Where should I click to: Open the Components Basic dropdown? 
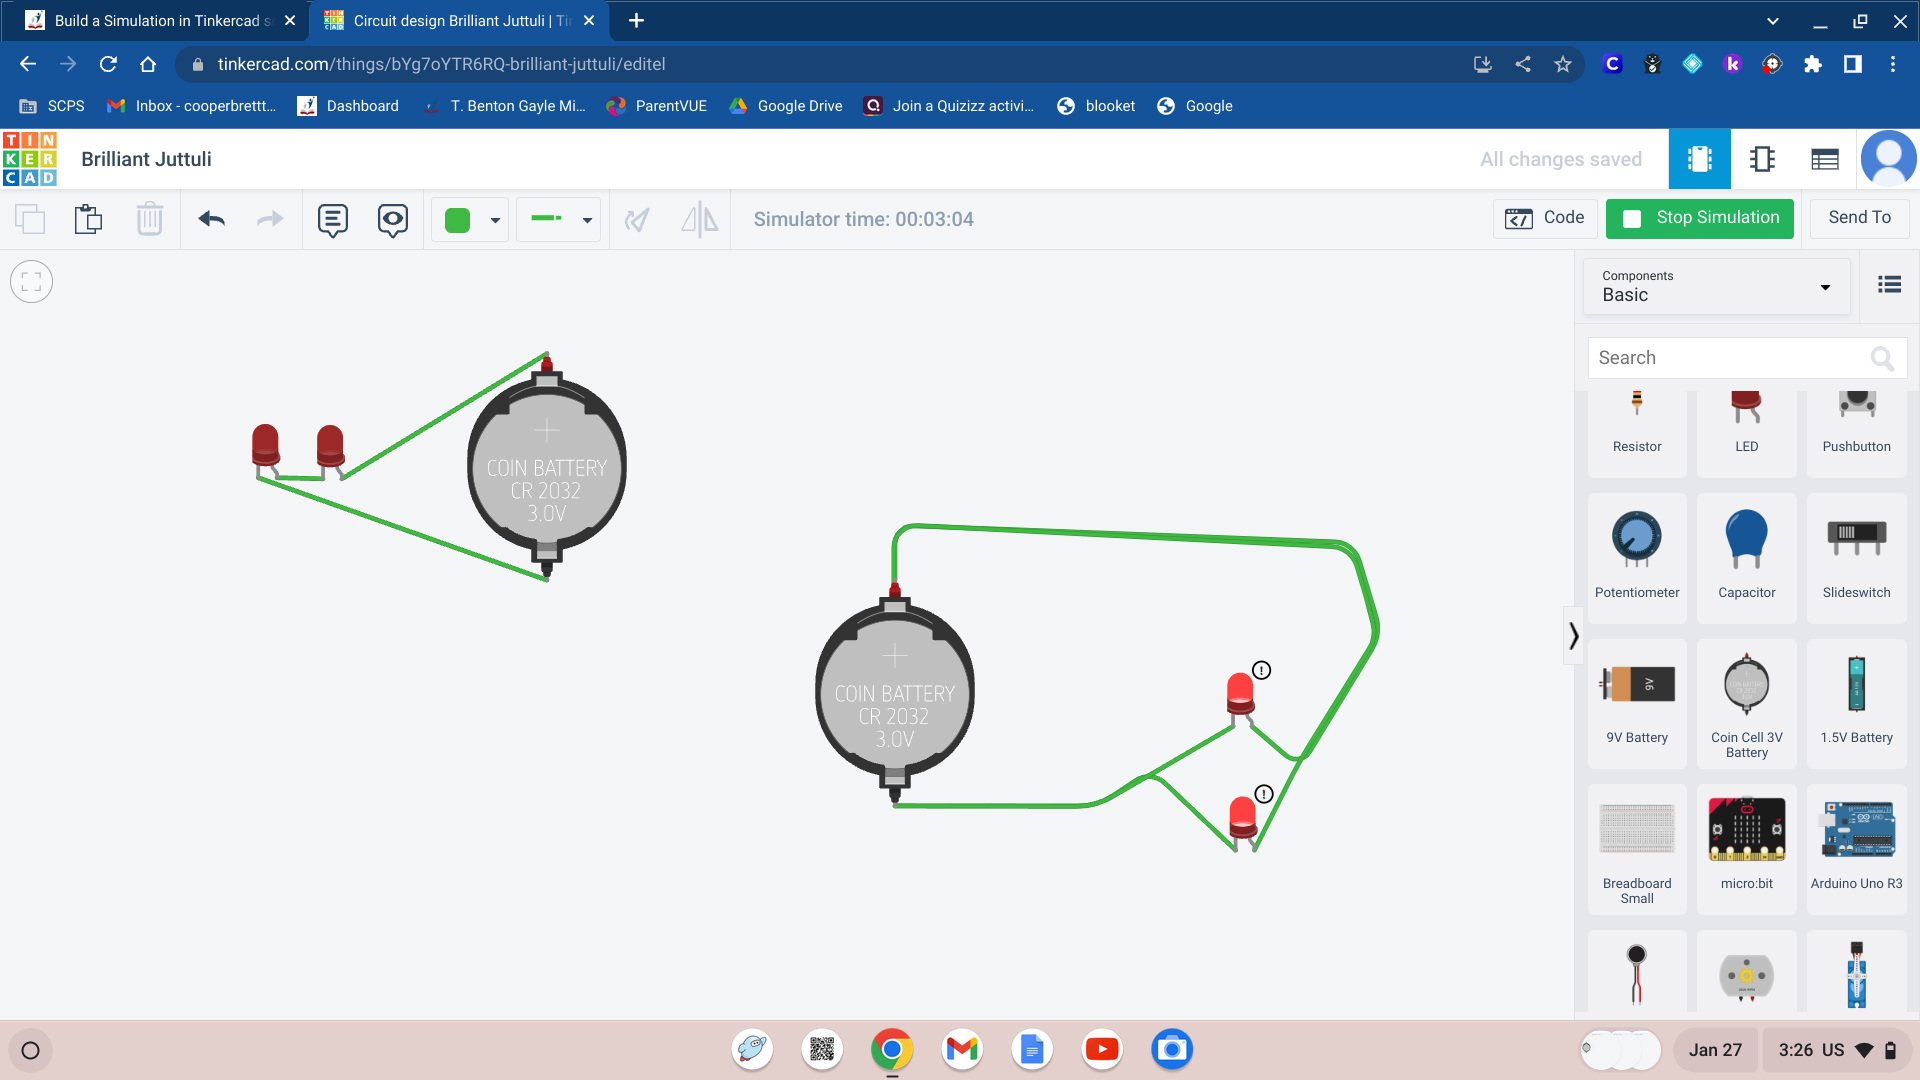[1714, 287]
